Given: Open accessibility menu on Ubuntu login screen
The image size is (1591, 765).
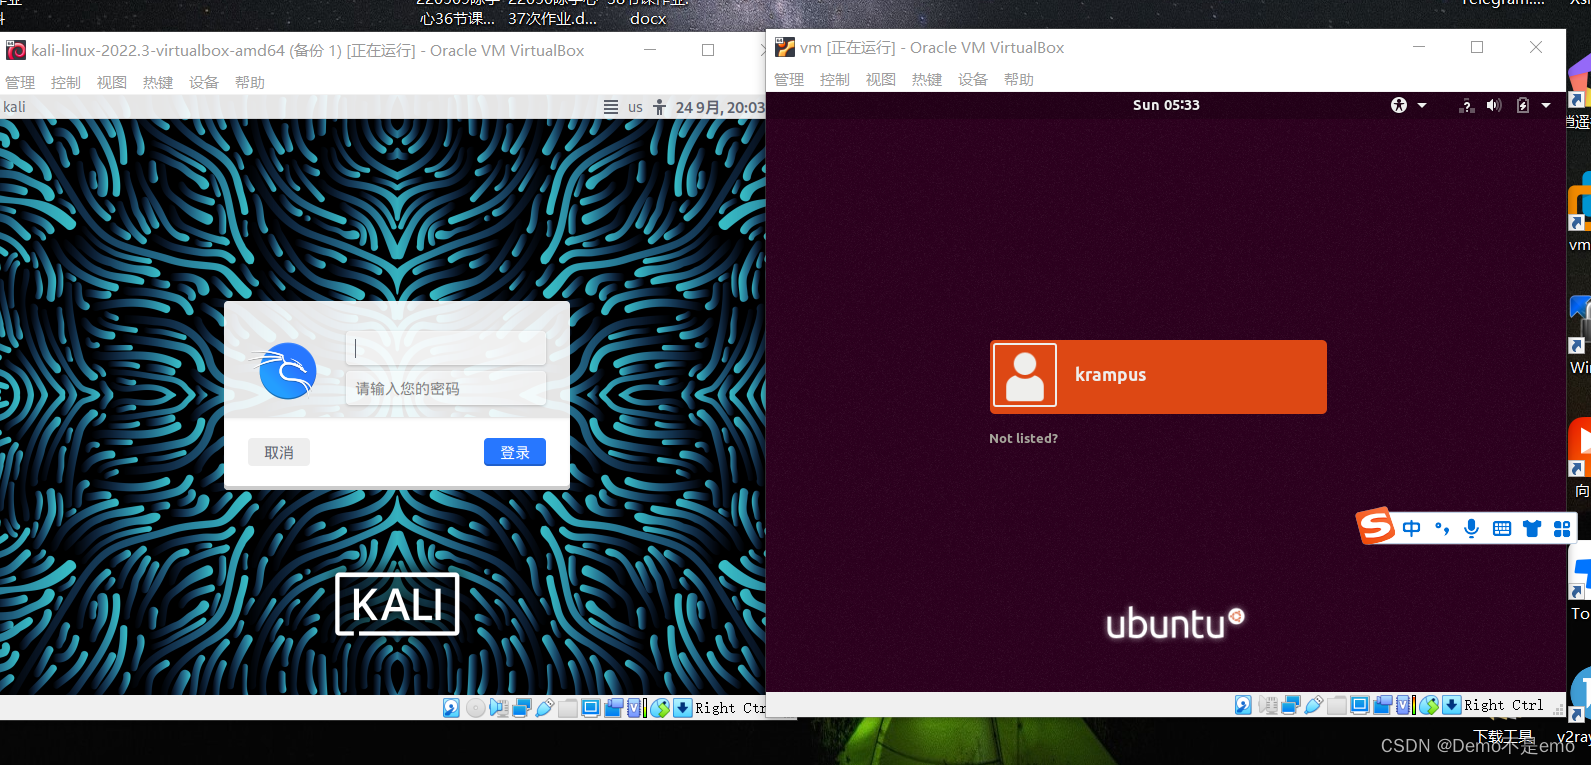Looking at the screenshot, I should click(1399, 105).
